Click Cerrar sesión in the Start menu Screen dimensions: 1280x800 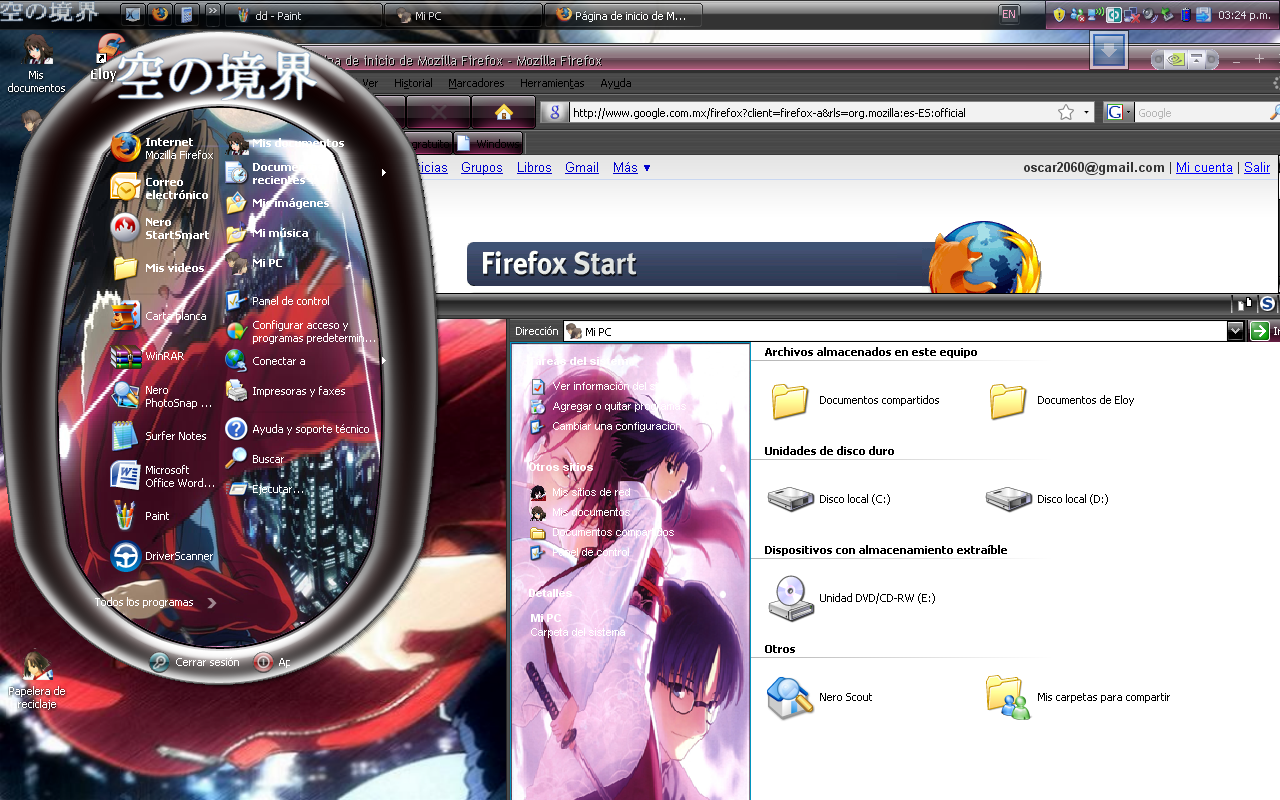coord(195,662)
